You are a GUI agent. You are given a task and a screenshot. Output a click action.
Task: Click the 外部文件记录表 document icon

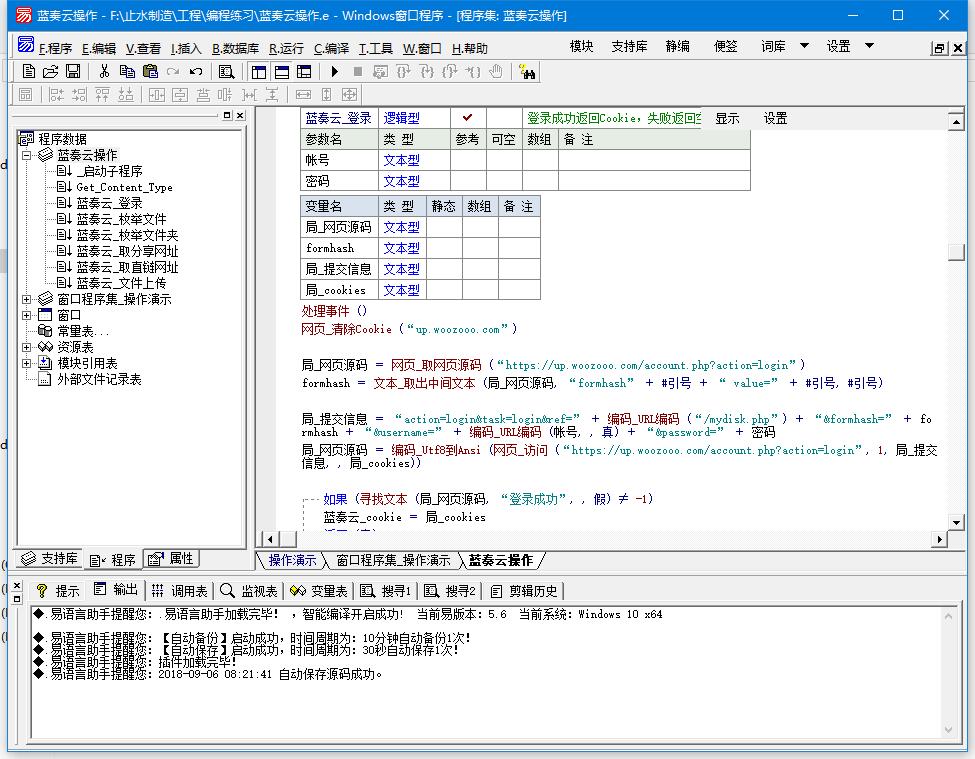tap(45, 379)
